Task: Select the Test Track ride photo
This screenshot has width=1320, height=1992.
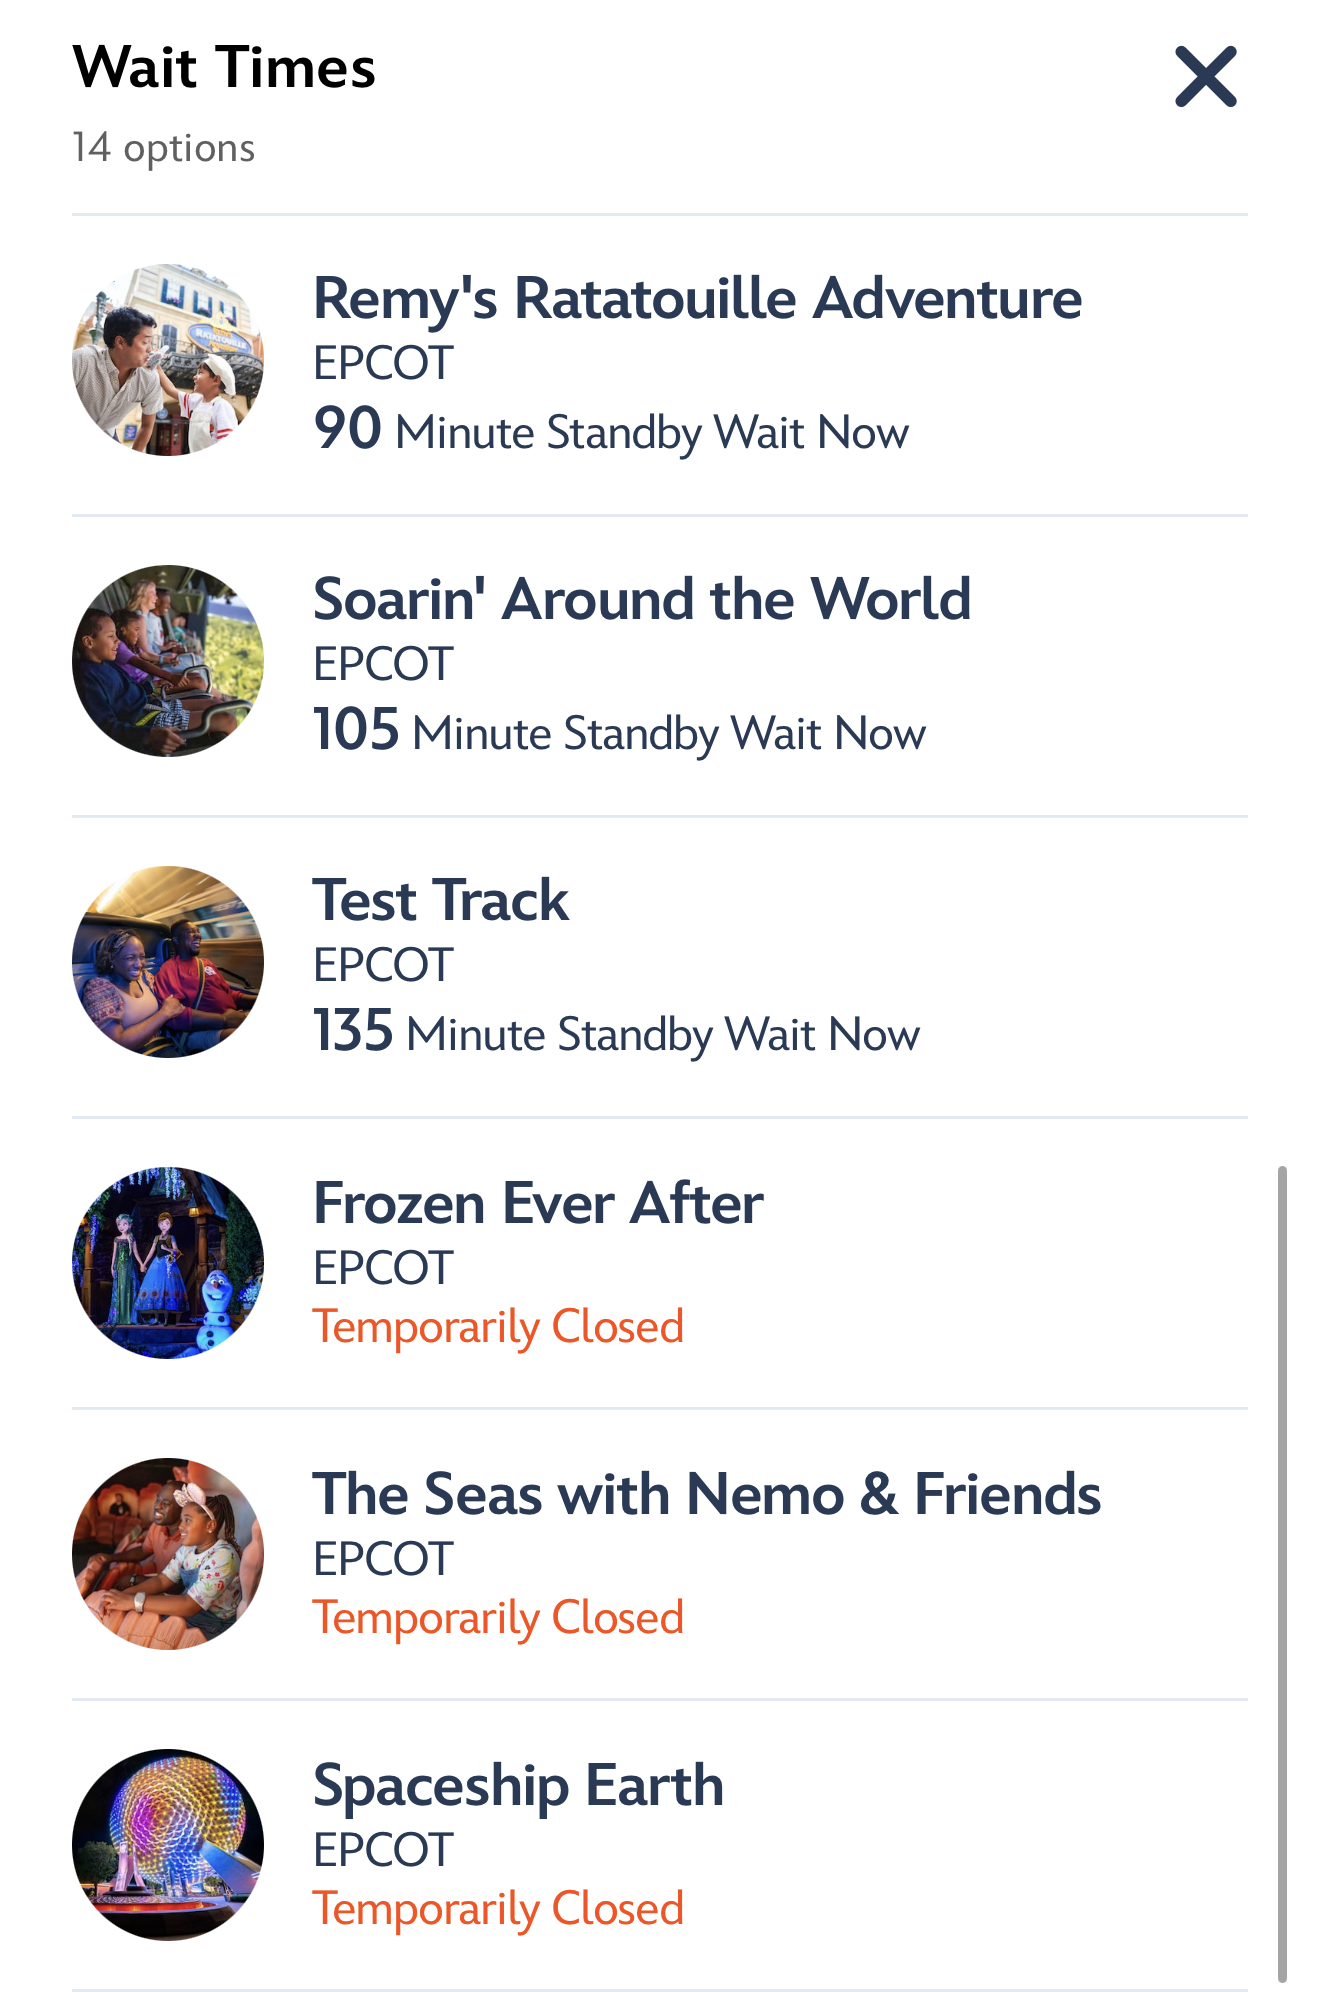Action: coord(168,962)
